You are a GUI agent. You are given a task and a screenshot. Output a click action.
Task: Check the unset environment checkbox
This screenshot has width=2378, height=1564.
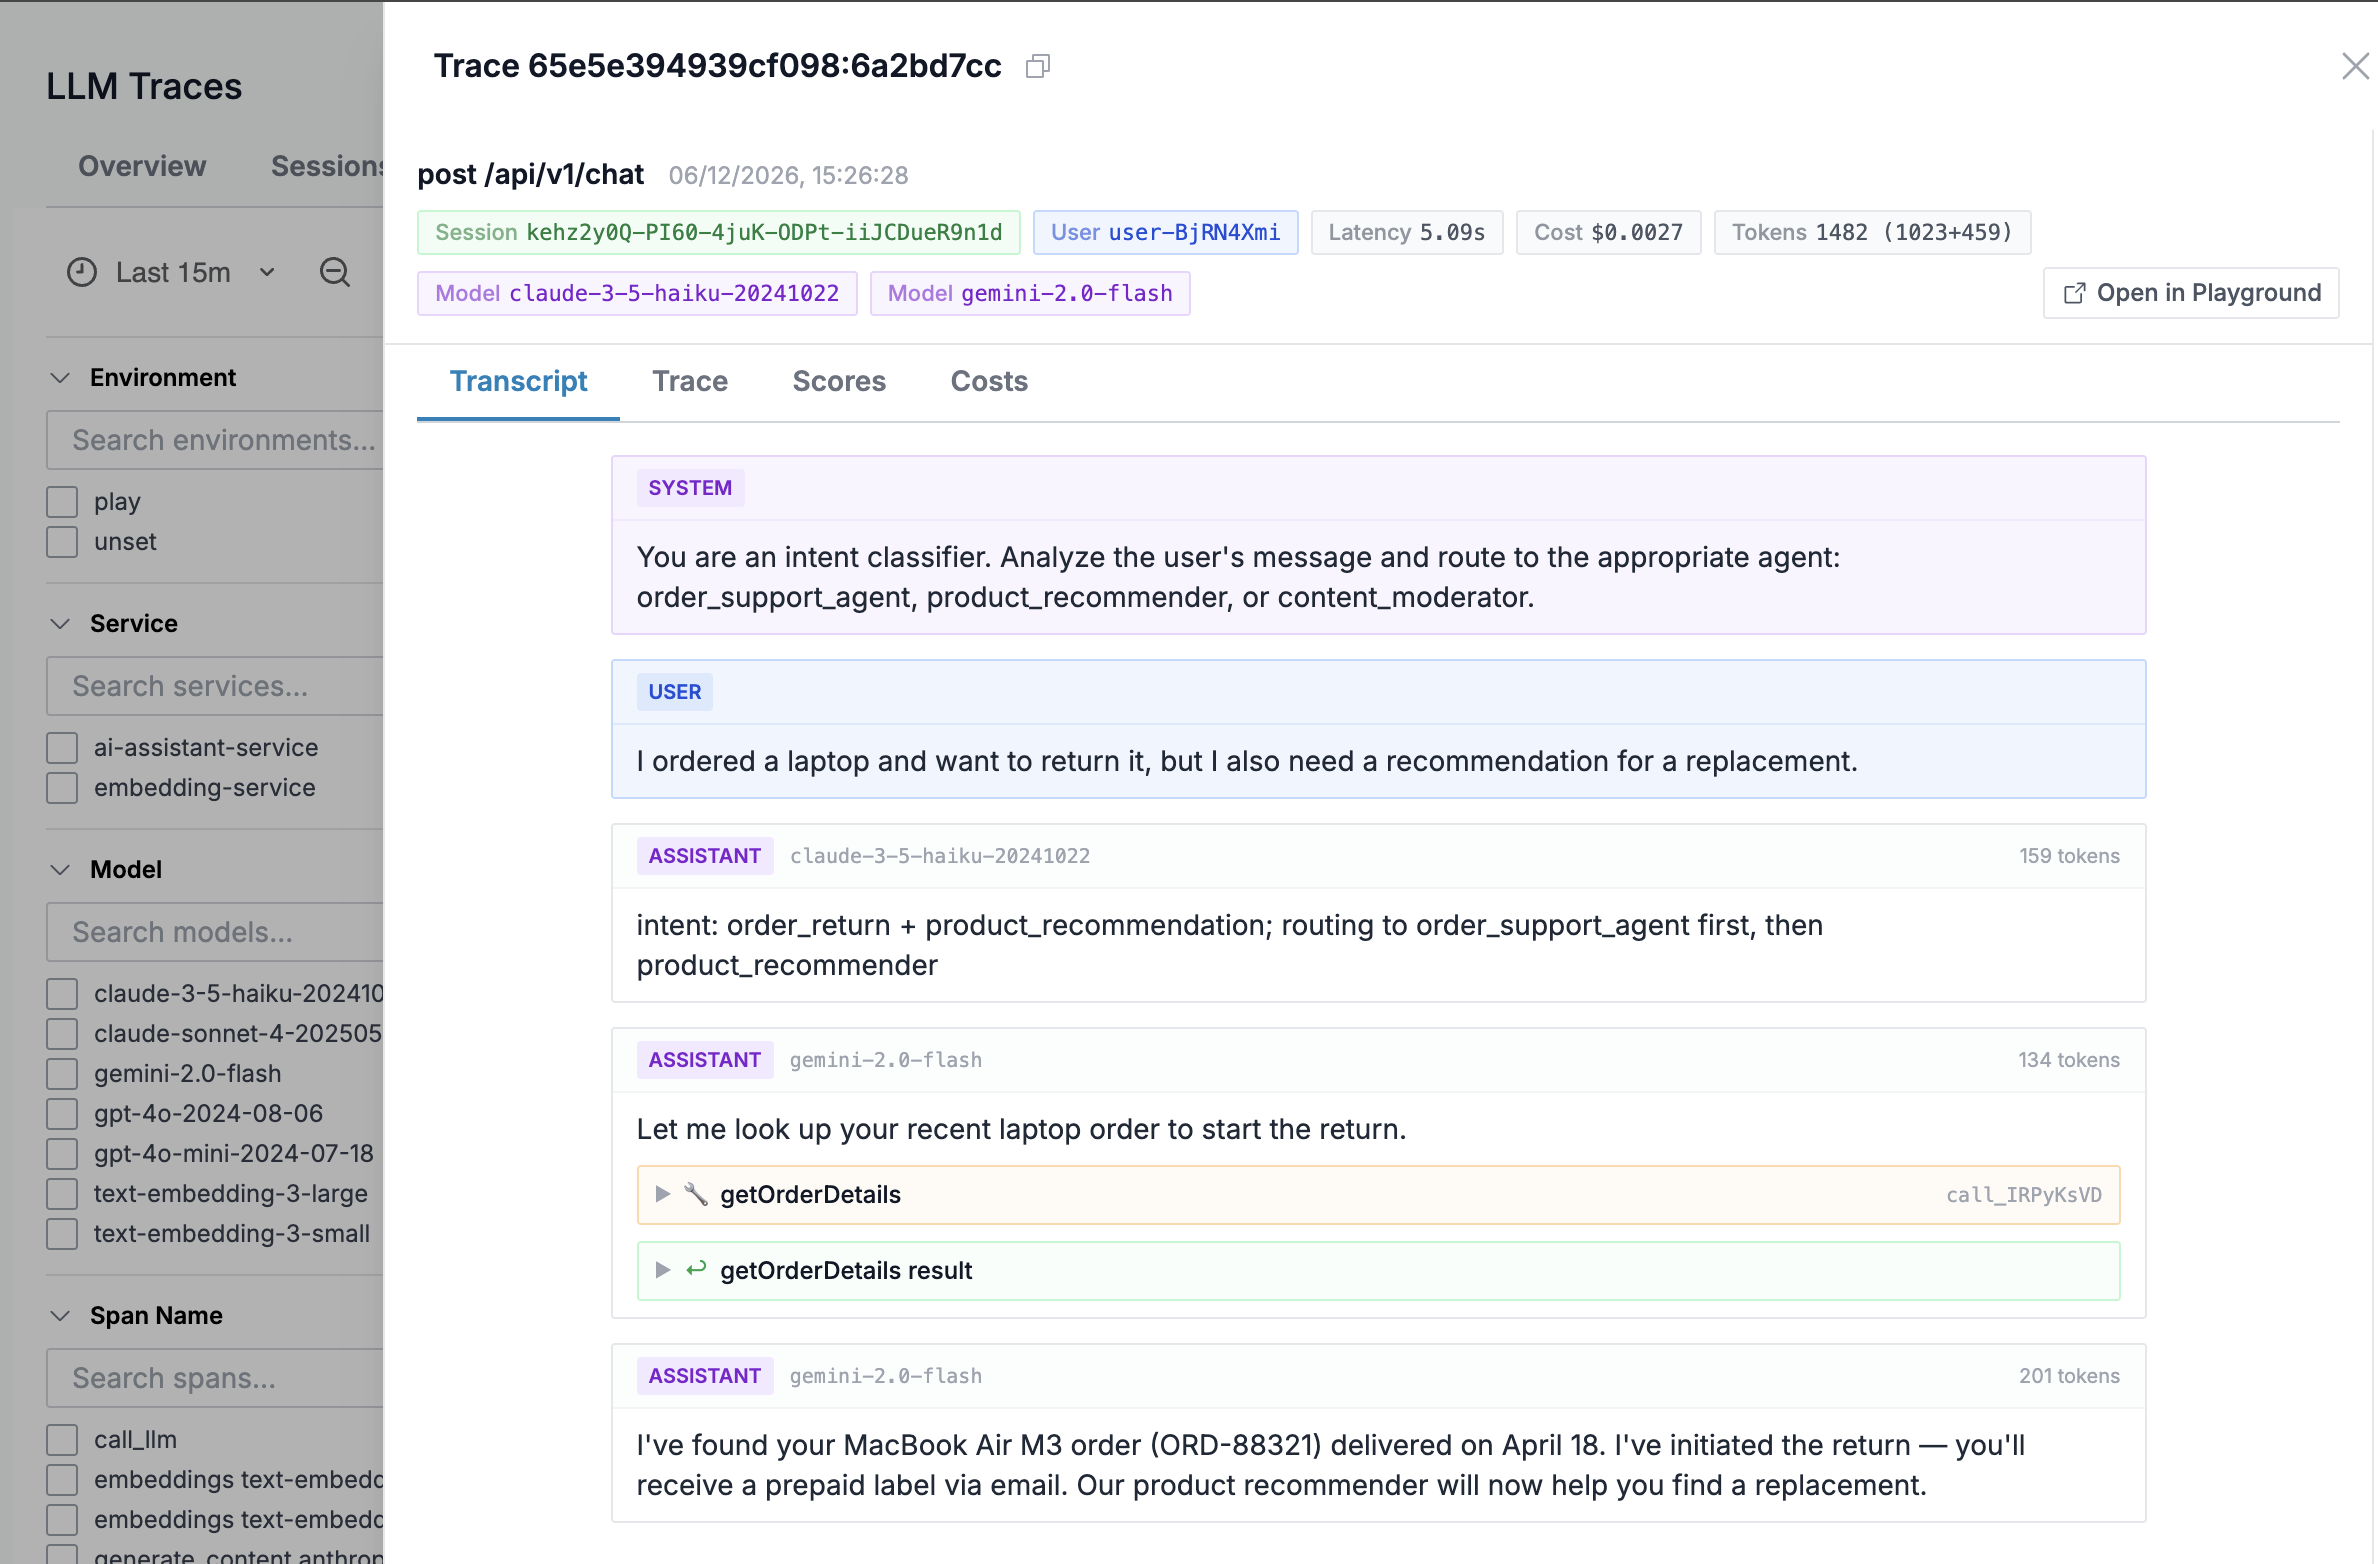pos(62,542)
